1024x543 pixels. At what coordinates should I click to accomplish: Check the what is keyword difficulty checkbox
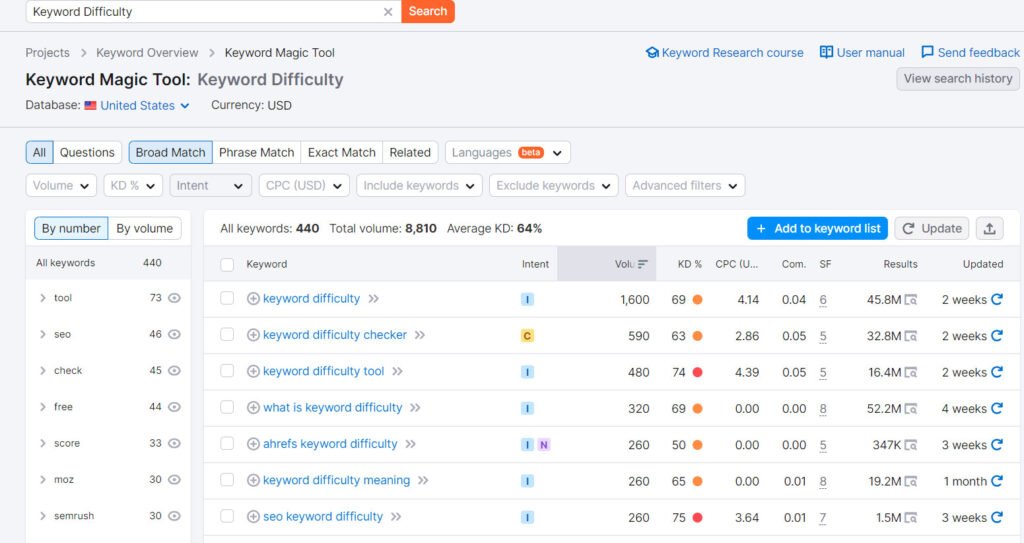pyautogui.click(x=227, y=408)
